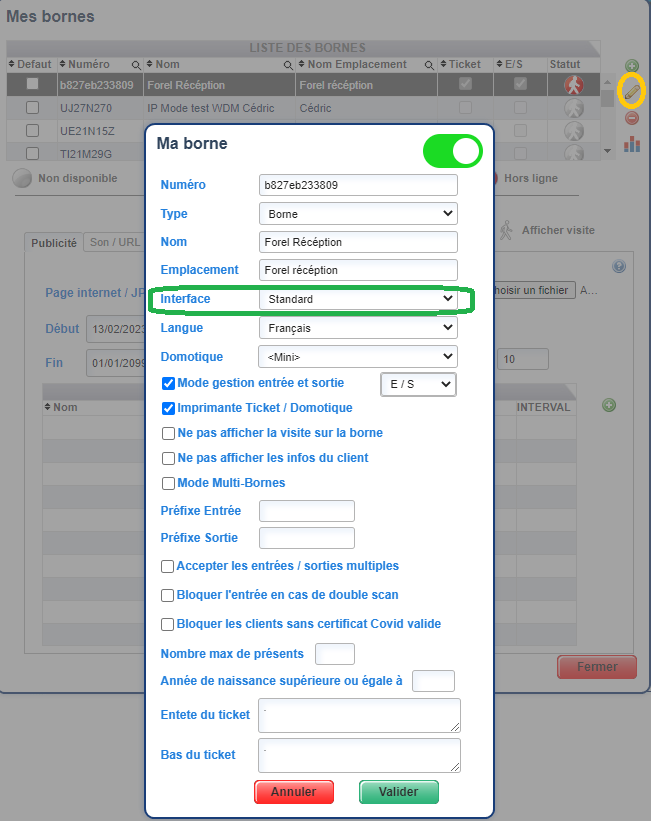The height and width of the screenshot is (821, 651).
Task: Check Bloquer l'entrée en cas de double scan
Action: click(168, 595)
